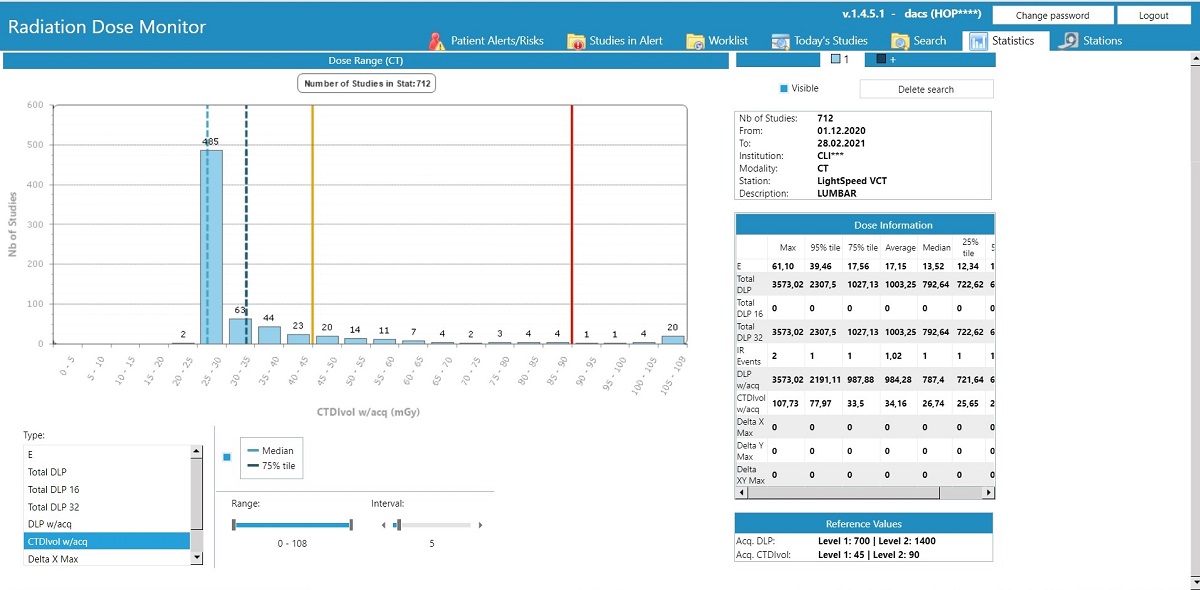Click the Range slider left handle
1200x590 pixels.
(233, 524)
